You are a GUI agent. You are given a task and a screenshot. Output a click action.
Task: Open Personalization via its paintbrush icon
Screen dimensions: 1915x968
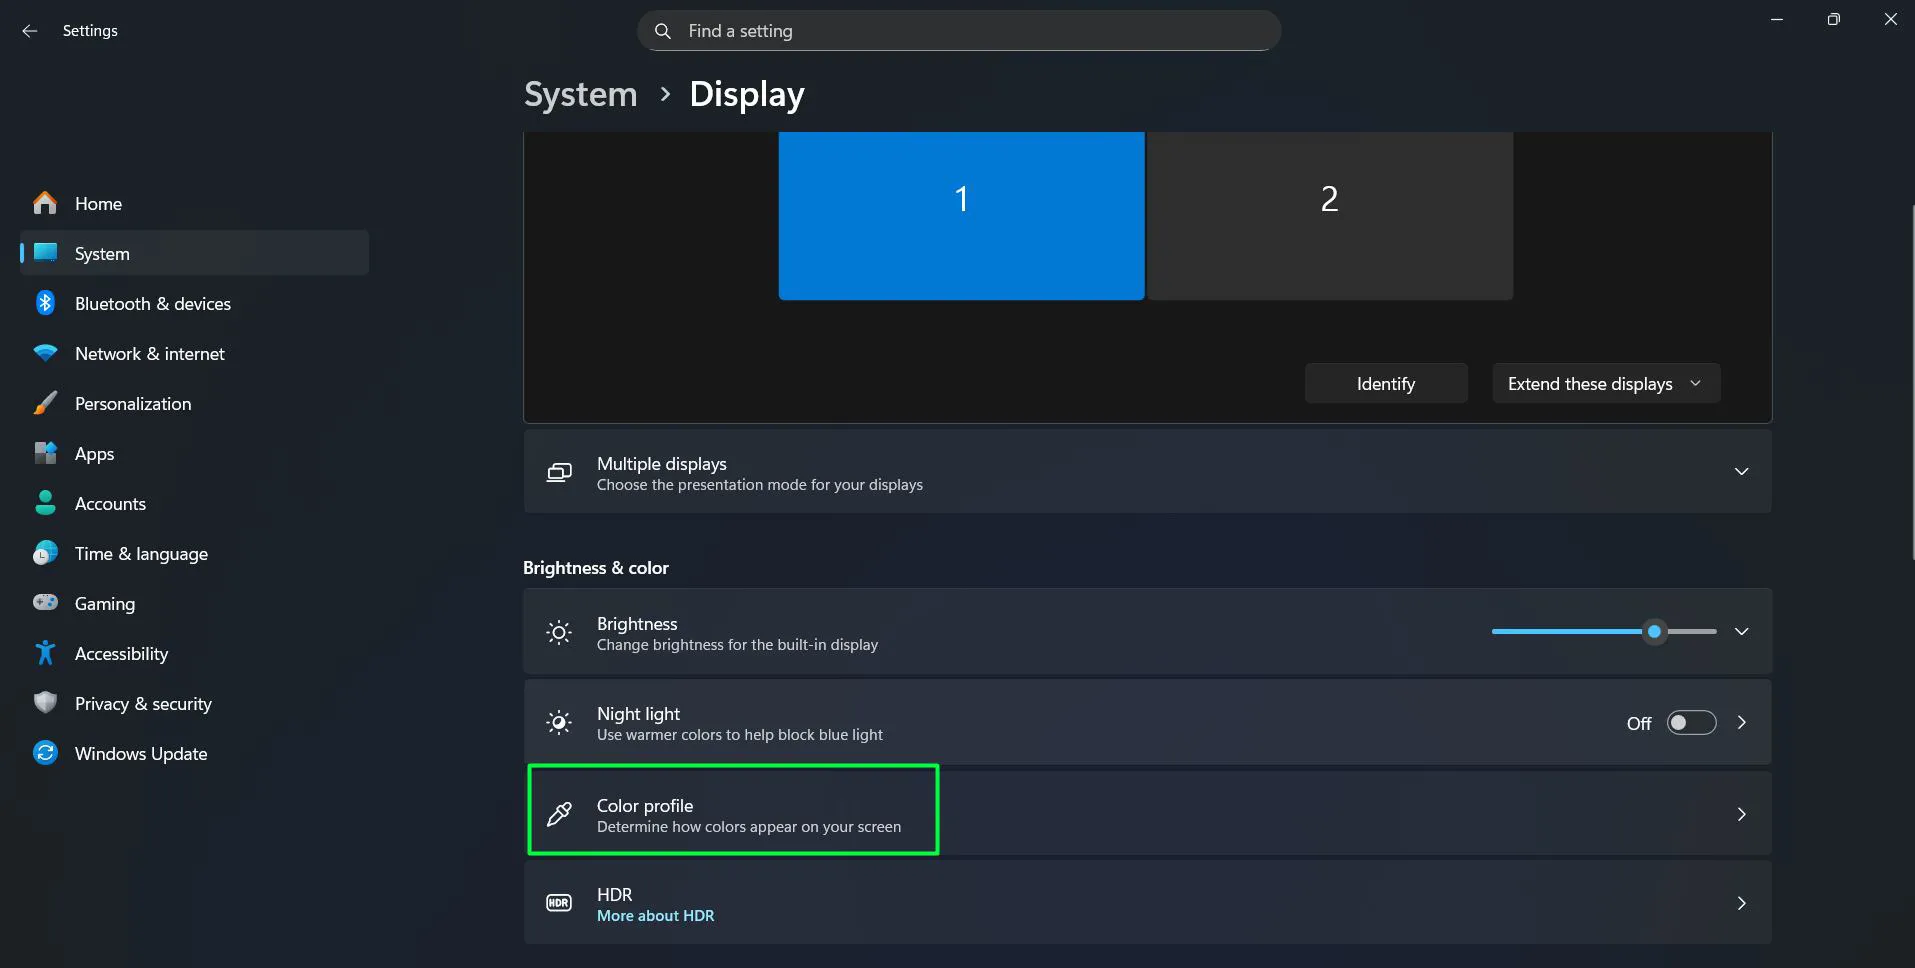44,403
